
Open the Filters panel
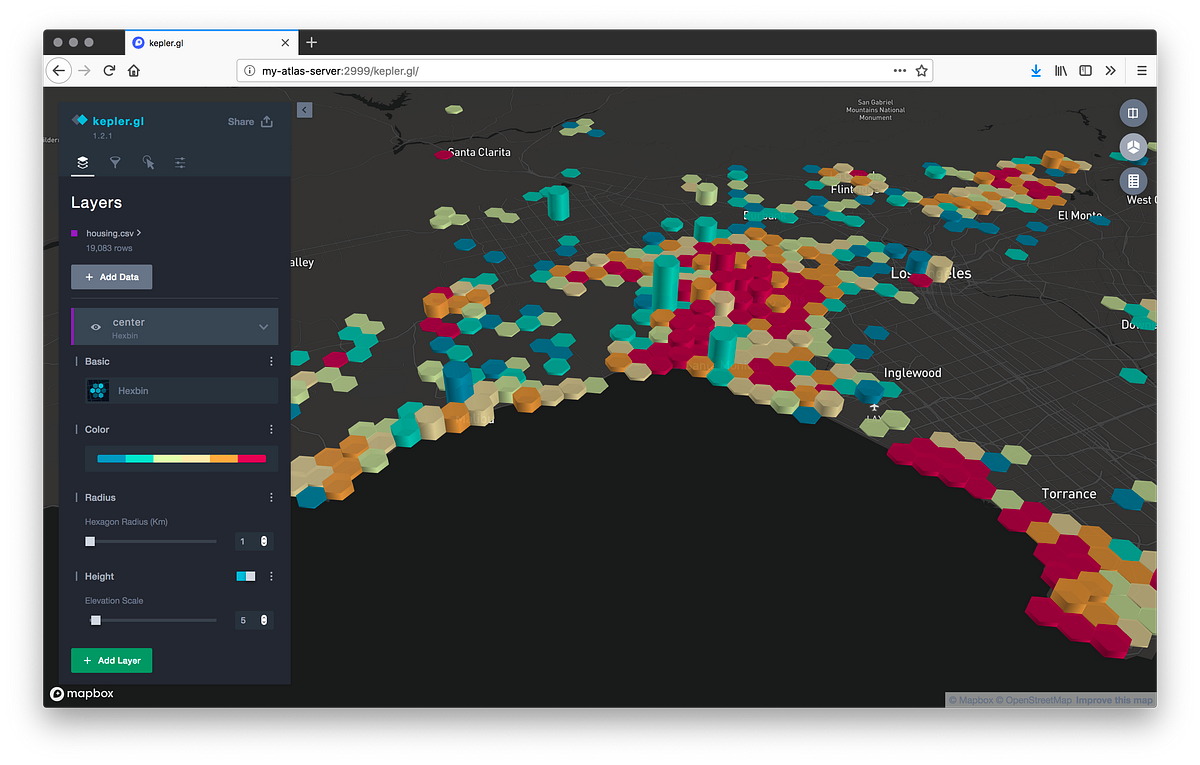pos(115,162)
